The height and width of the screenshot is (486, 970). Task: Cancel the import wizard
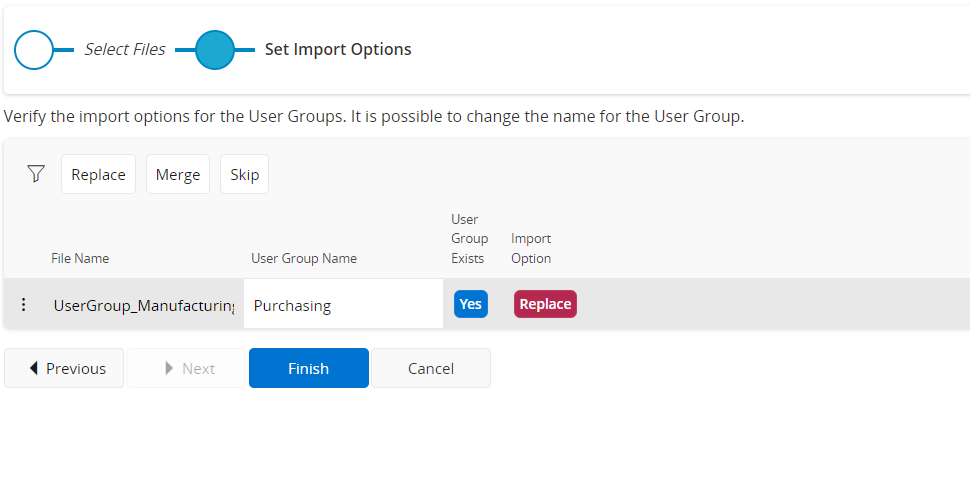click(431, 368)
